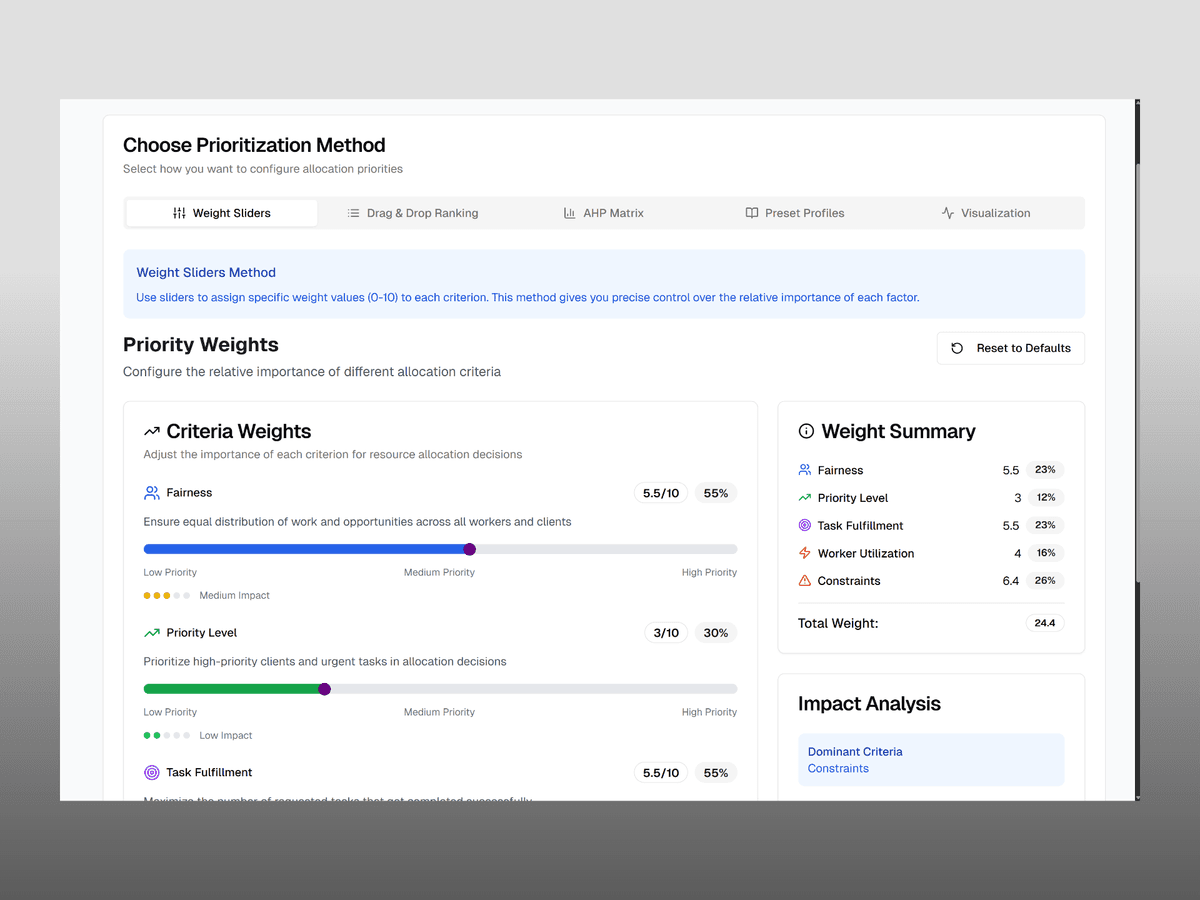Click the Priority Level 30% badge
Viewport: 1200px width, 900px height.
[716, 633]
